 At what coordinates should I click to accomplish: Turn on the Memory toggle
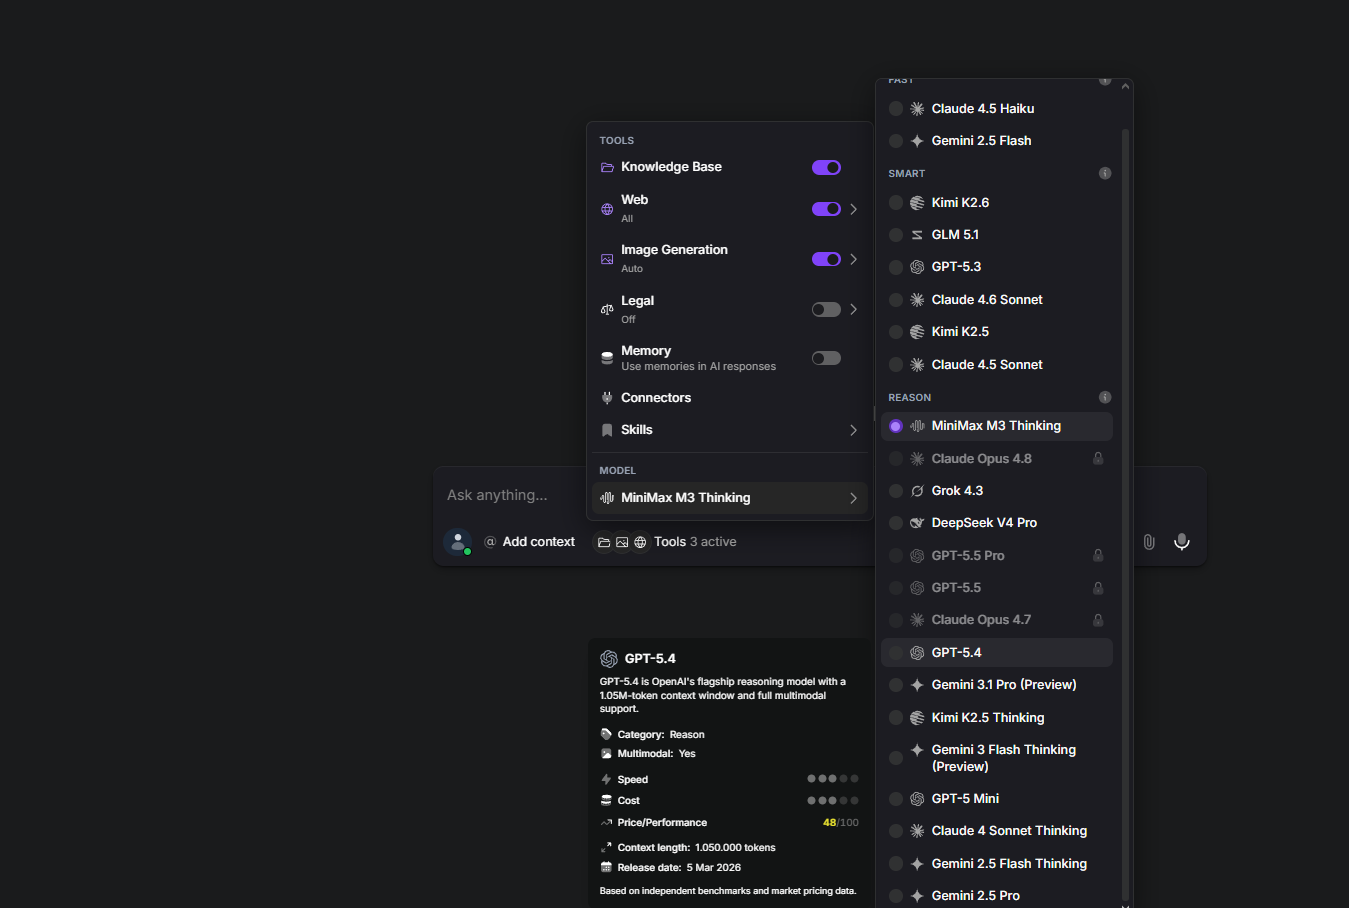(826, 358)
